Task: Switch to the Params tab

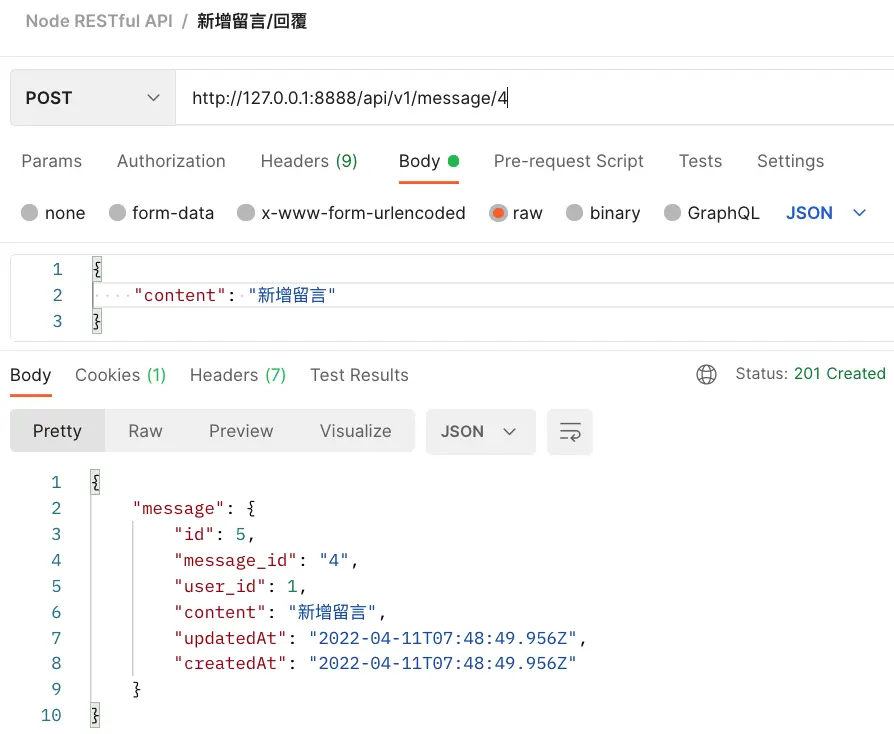Action: [52, 161]
